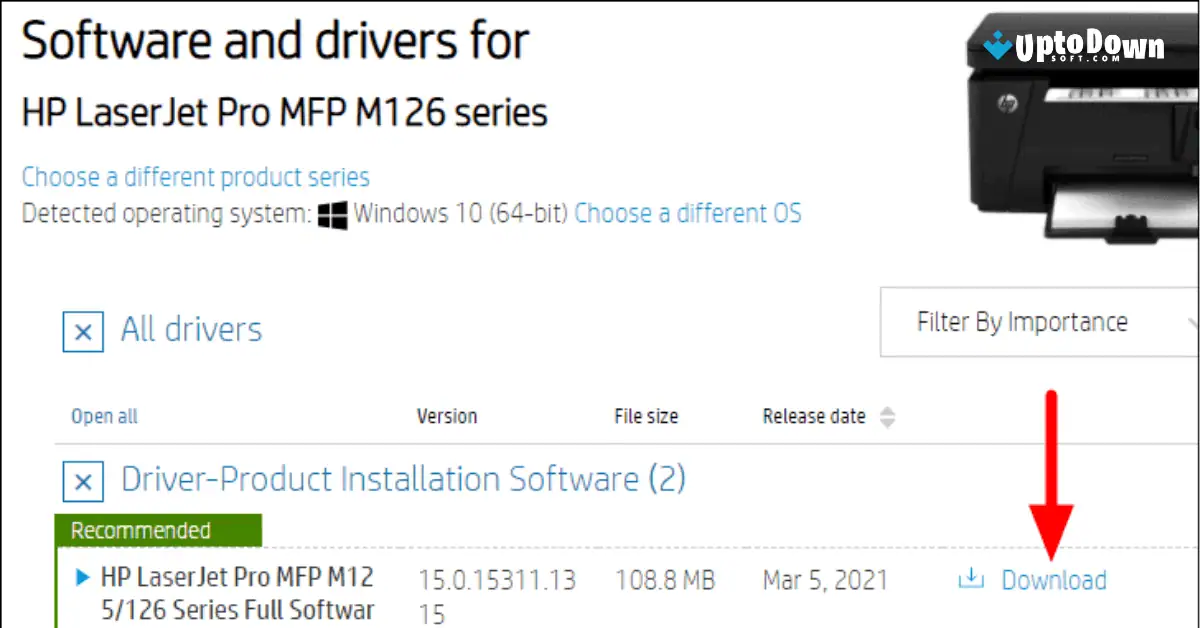Select the File size column header
The height and width of the screenshot is (628, 1200).
point(645,416)
